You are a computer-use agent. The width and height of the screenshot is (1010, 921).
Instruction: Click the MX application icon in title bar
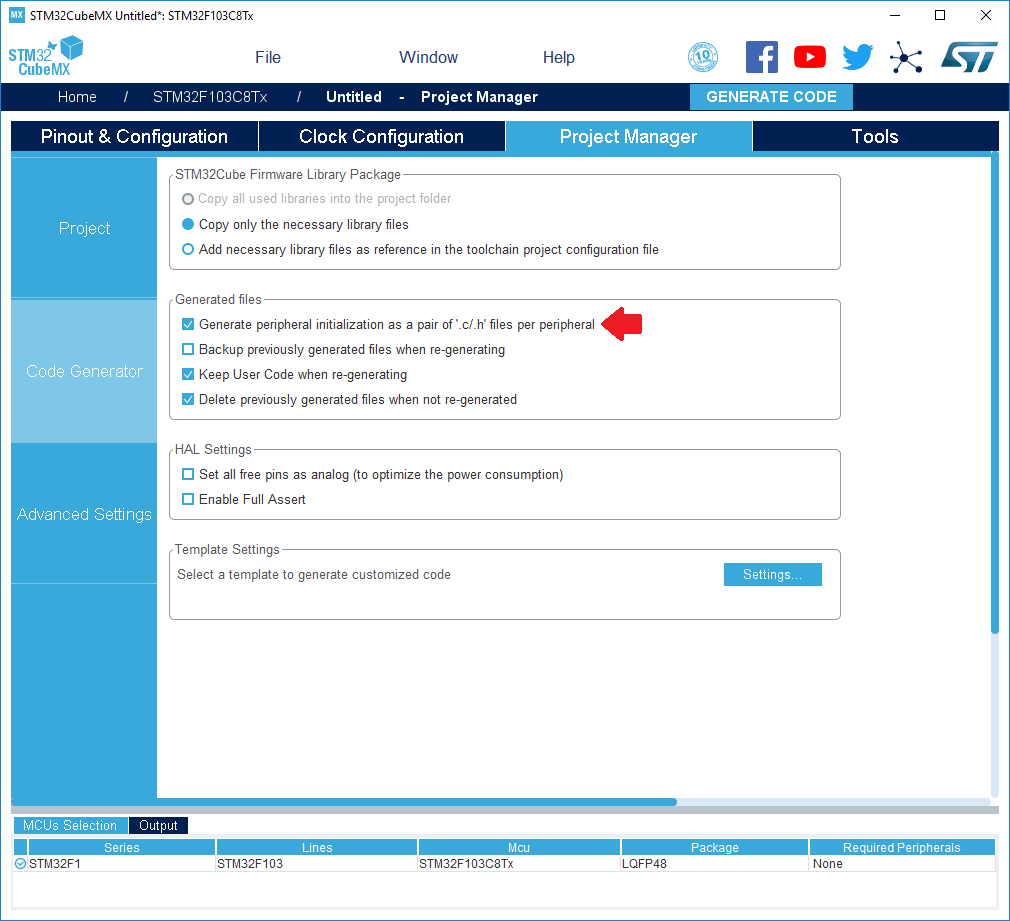tap(17, 15)
